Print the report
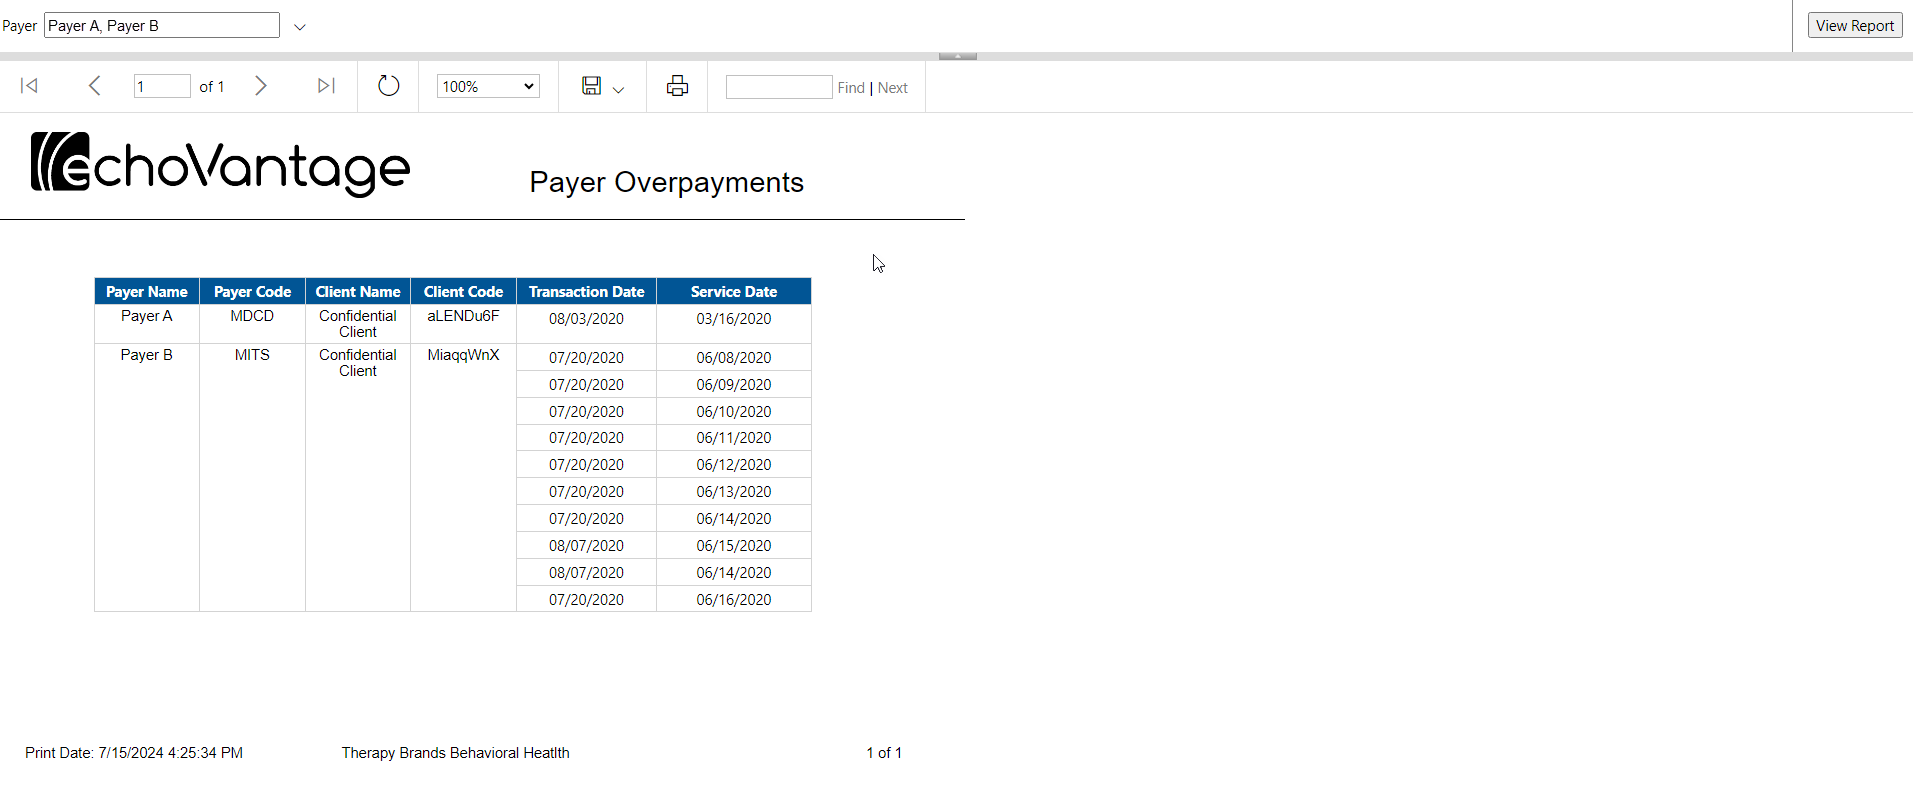This screenshot has height=793, width=1913. coord(677,86)
